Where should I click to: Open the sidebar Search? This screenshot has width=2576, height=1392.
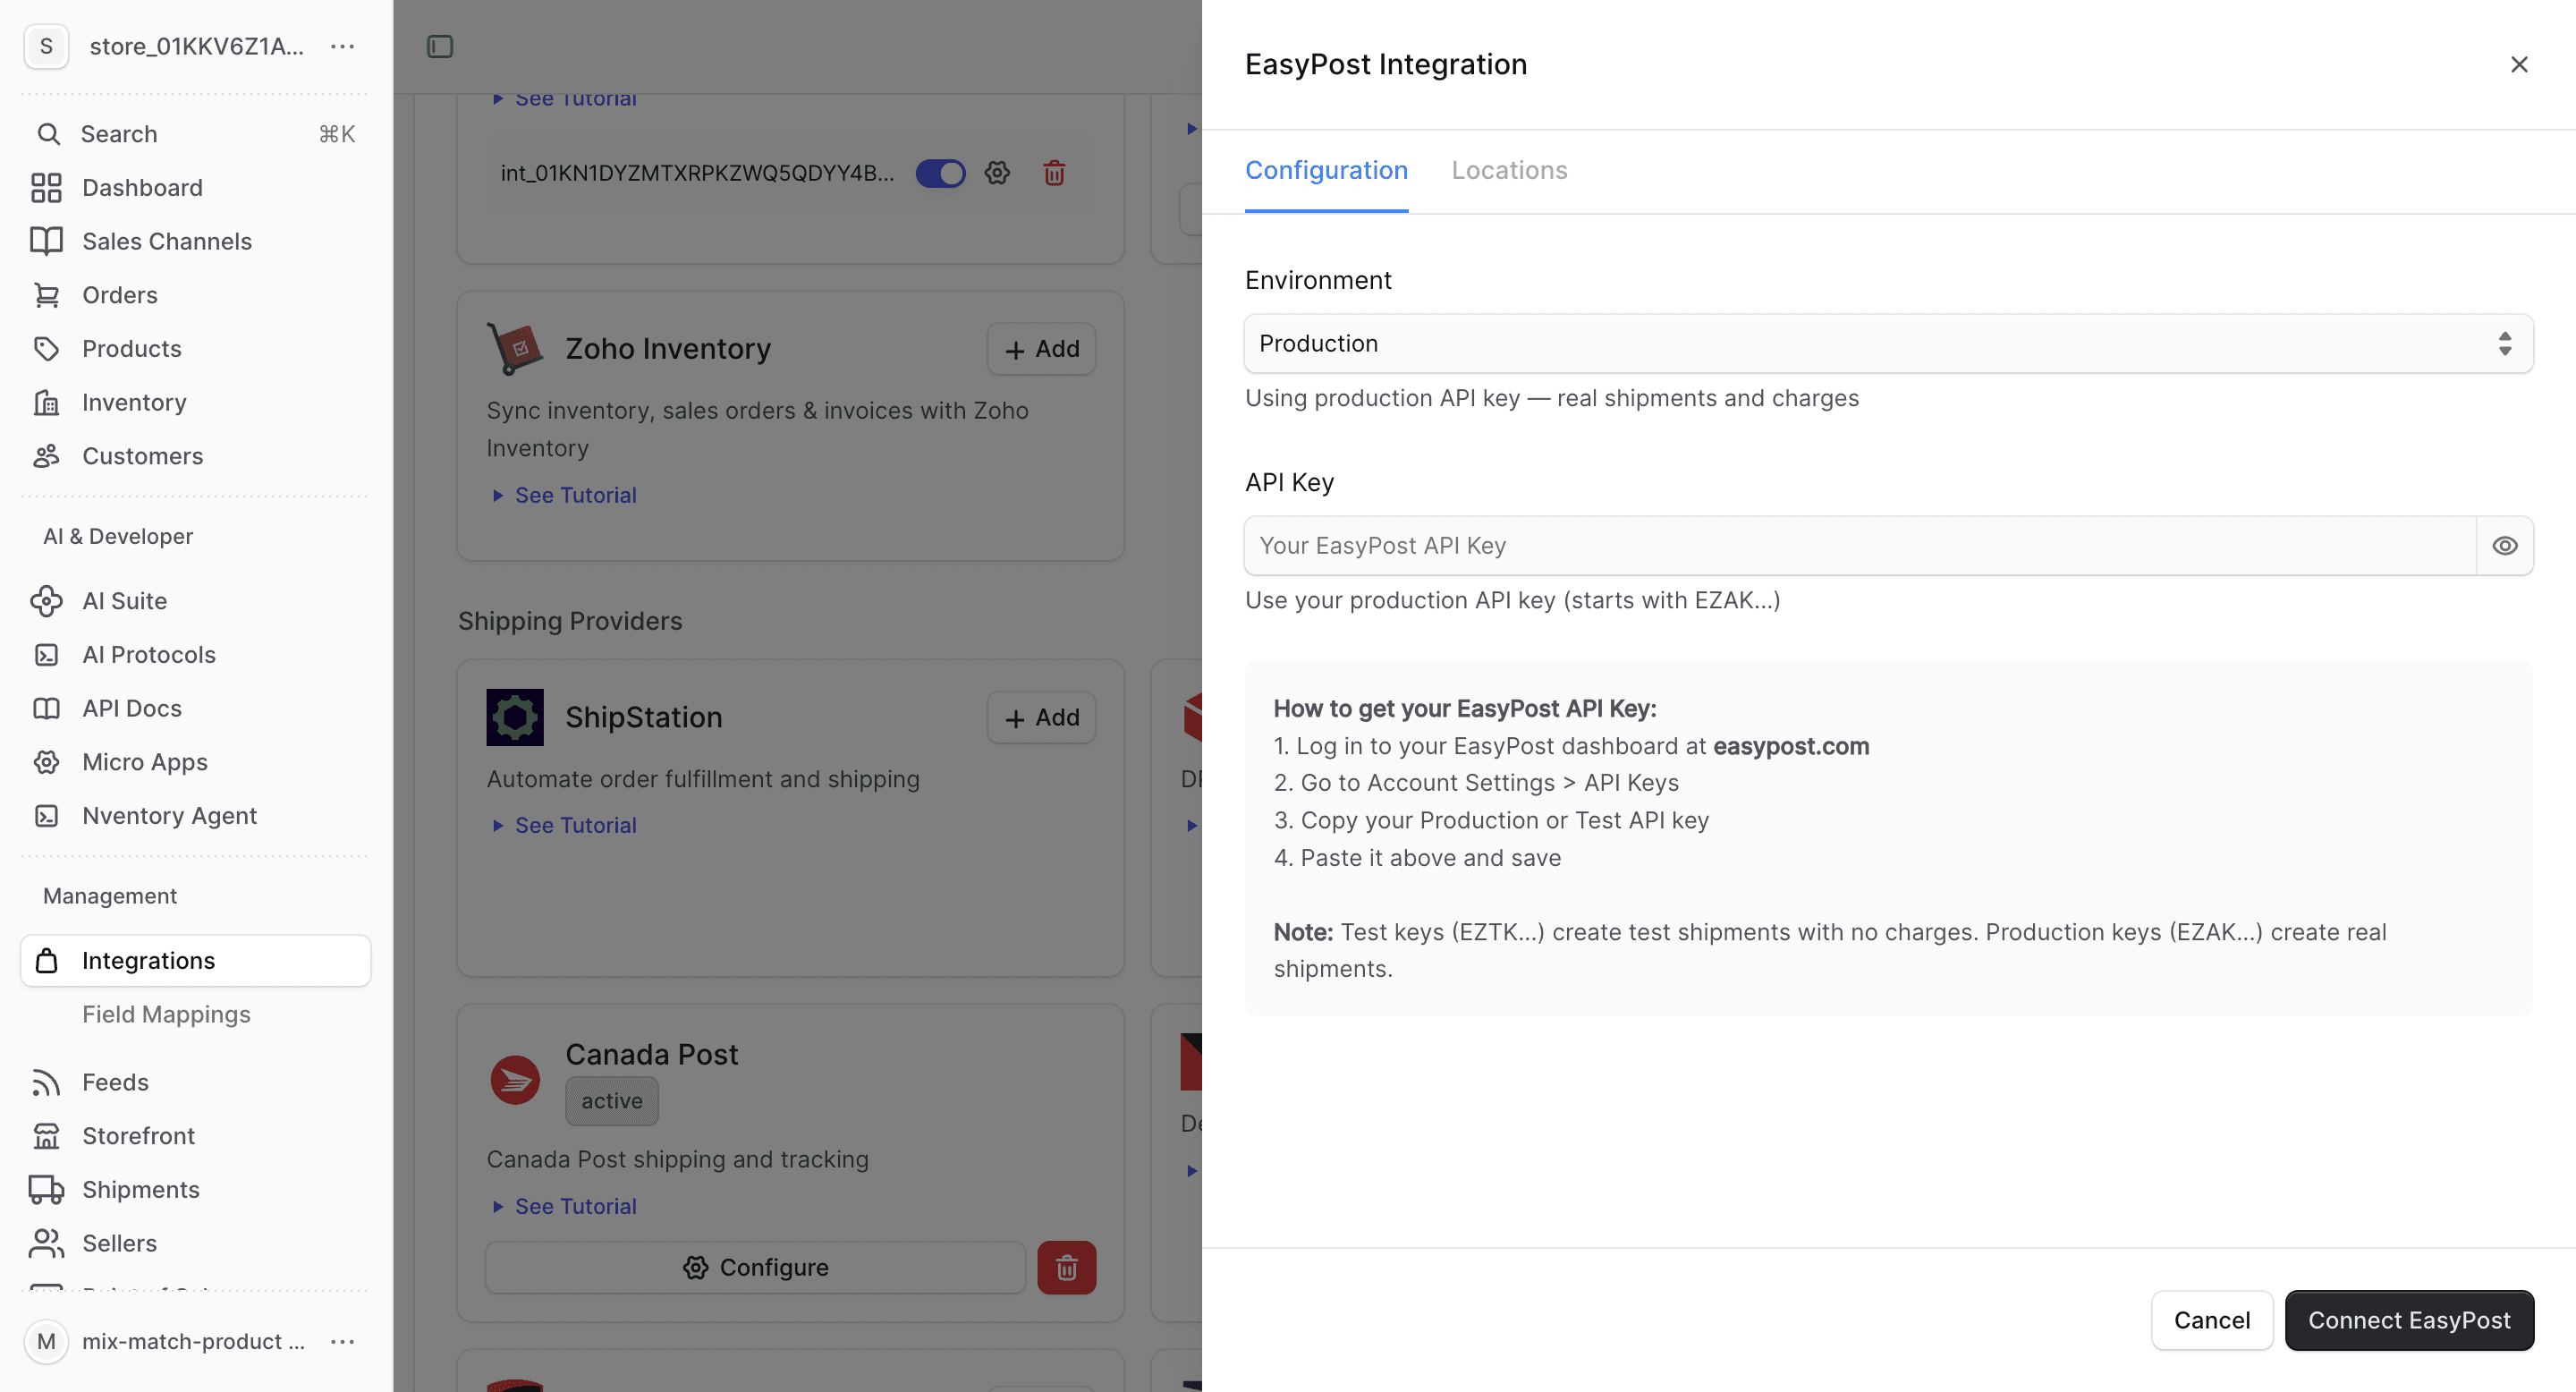tap(196, 134)
